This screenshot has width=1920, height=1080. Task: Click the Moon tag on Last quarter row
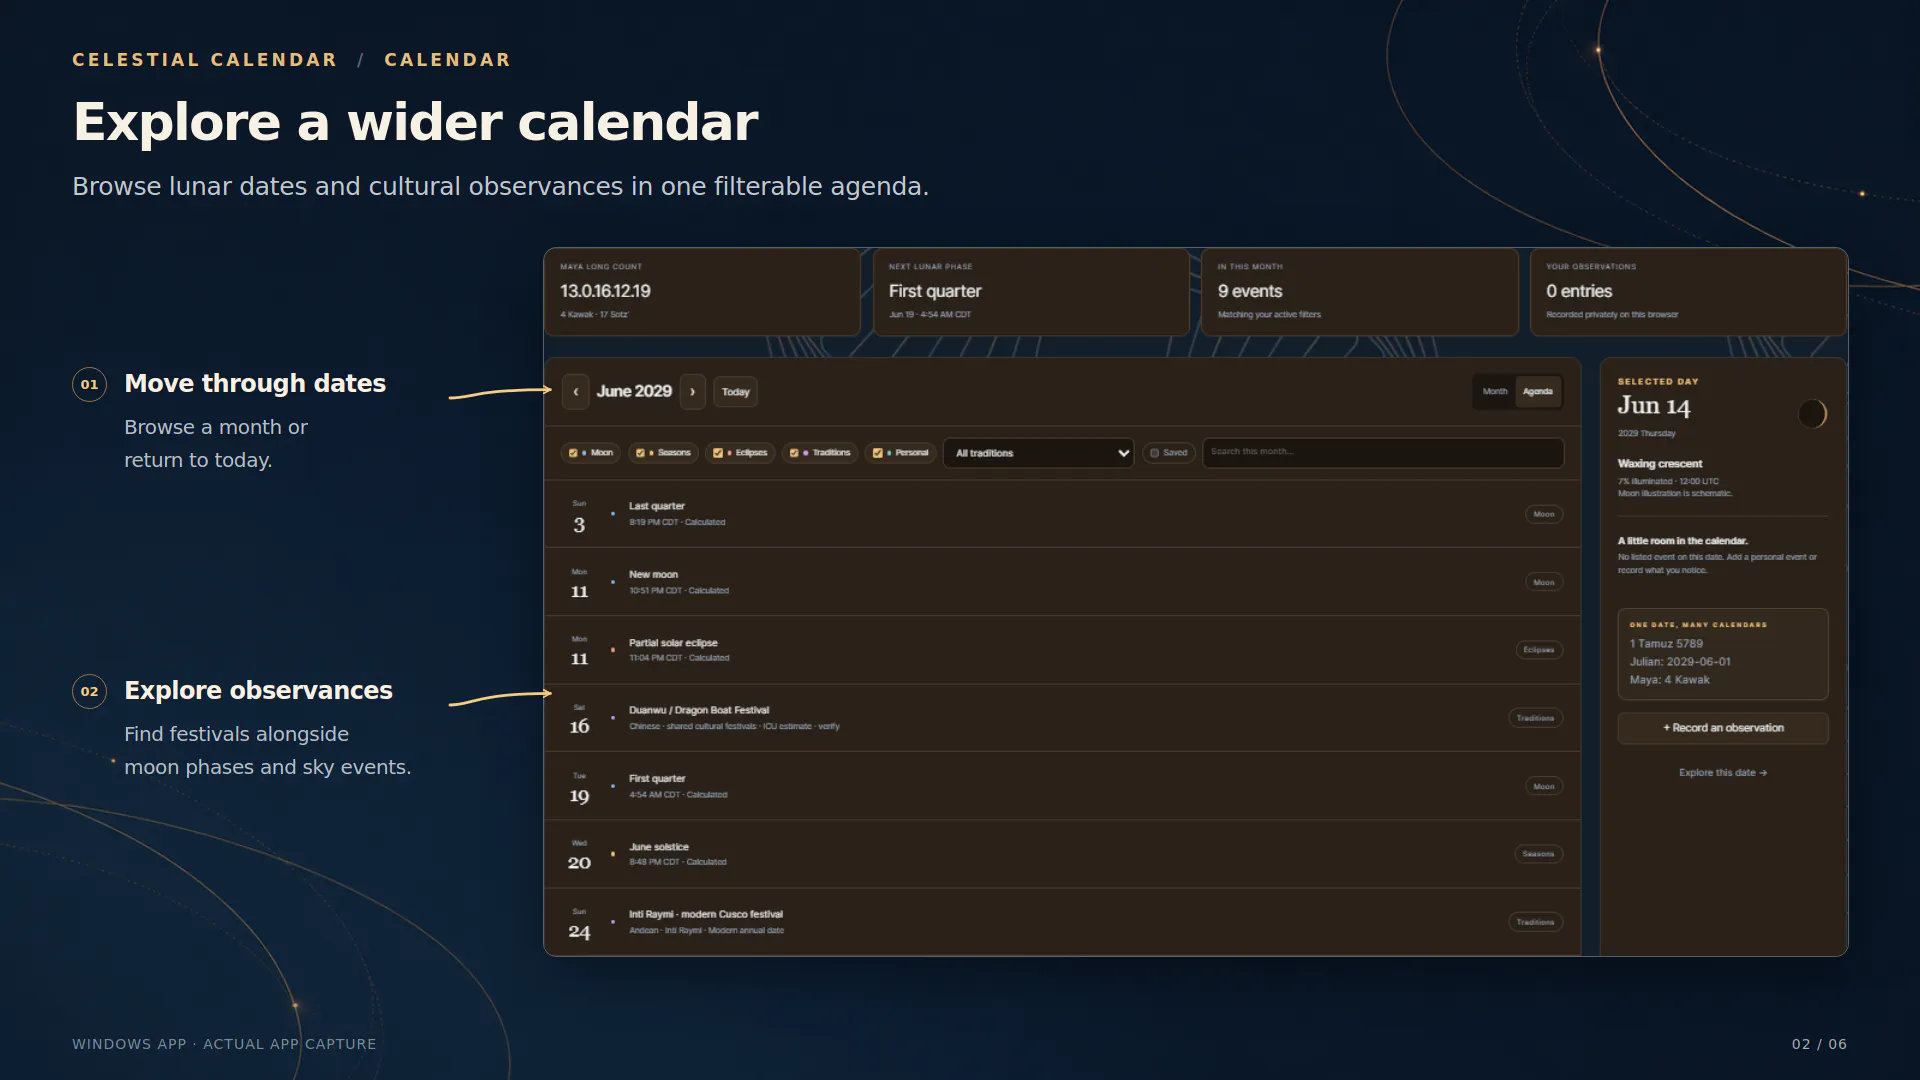1544,514
